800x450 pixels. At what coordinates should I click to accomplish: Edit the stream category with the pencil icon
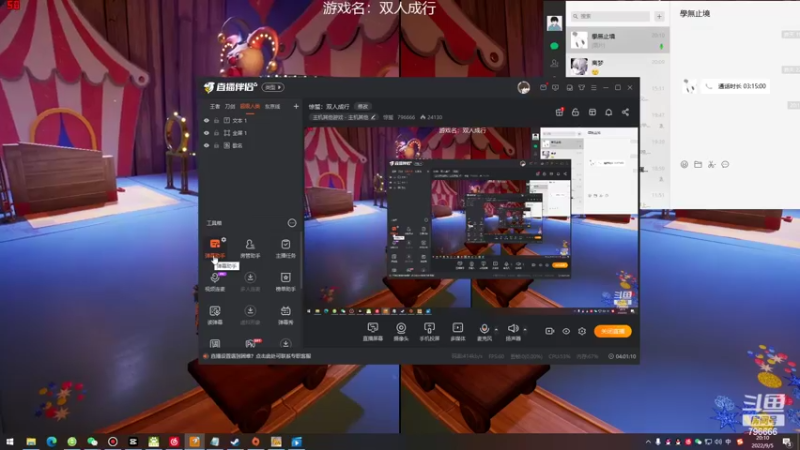click(373, 117)
